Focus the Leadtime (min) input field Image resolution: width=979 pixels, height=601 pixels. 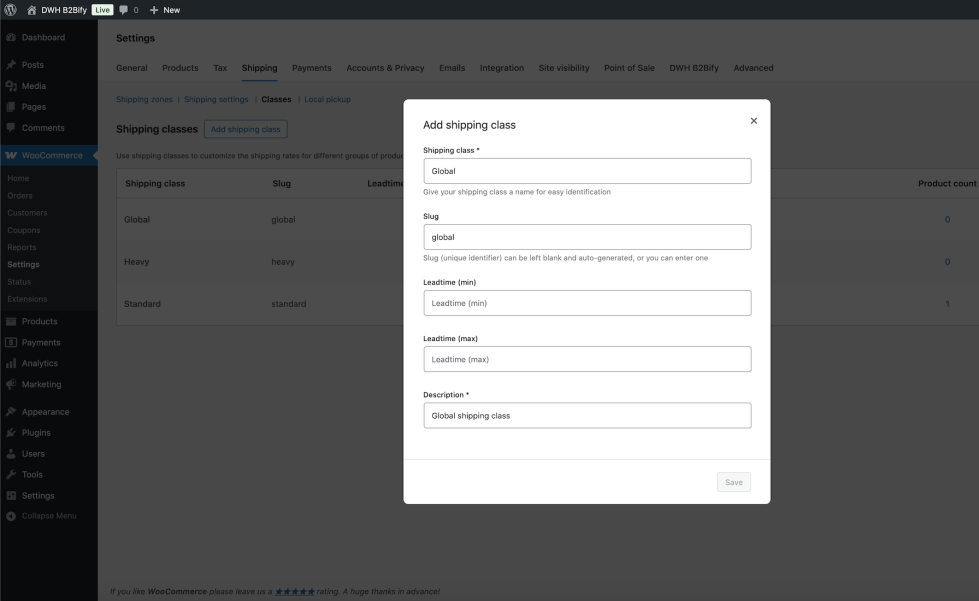587,303
